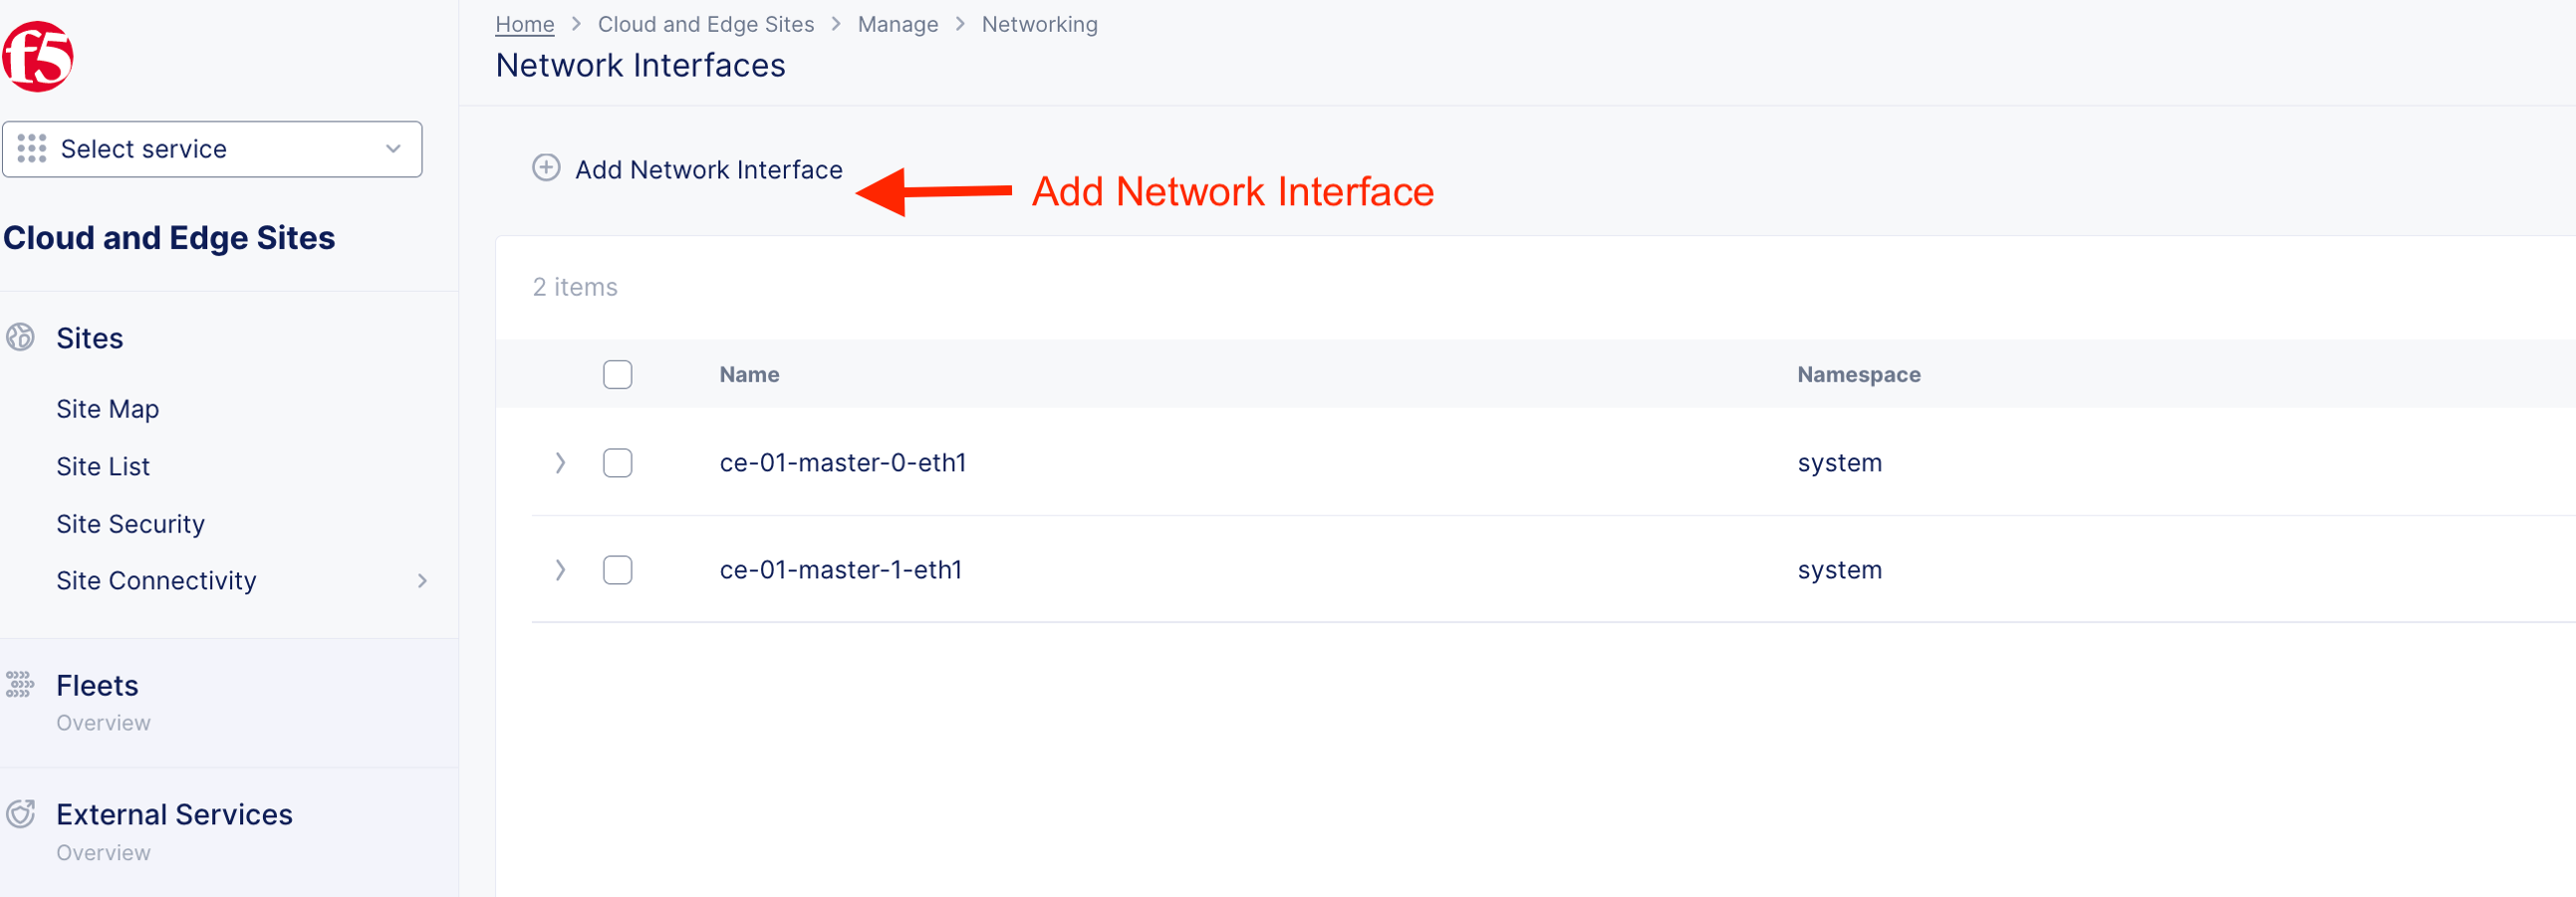Expand the Site Connectivity submenu arrow
This screenshot has width=2576, height=897.
422,581
